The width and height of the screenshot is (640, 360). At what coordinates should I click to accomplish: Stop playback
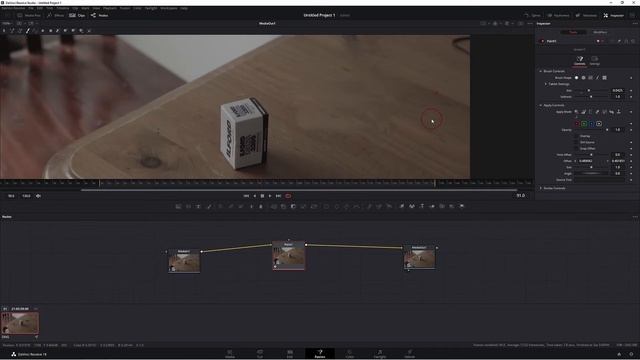(x=262, y=196)
